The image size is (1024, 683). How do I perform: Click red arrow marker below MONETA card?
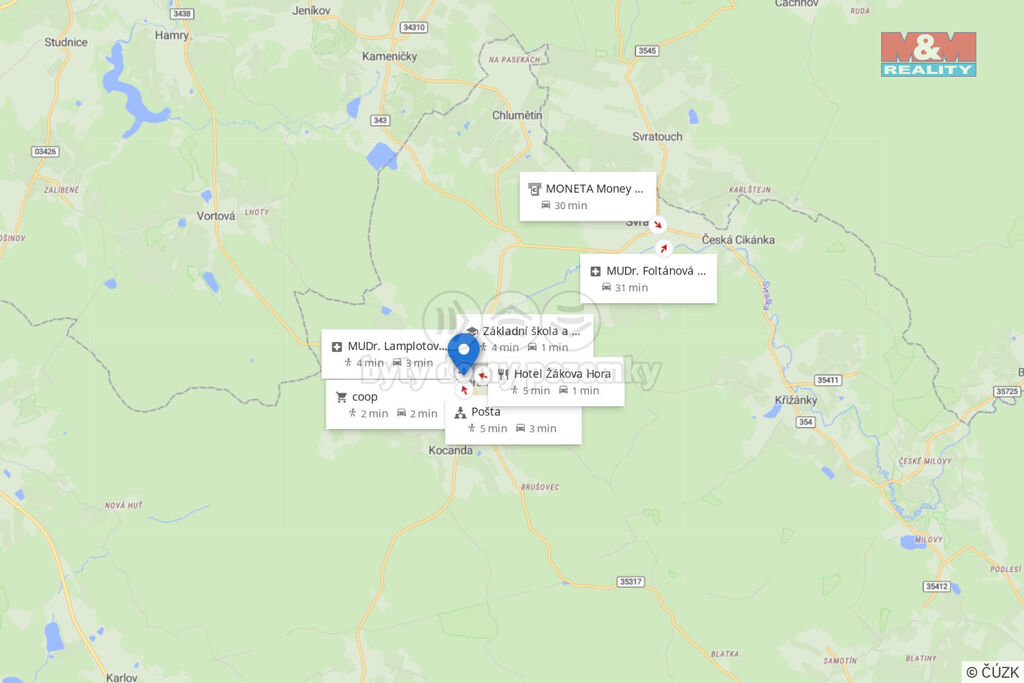click(x=658, y=225)
